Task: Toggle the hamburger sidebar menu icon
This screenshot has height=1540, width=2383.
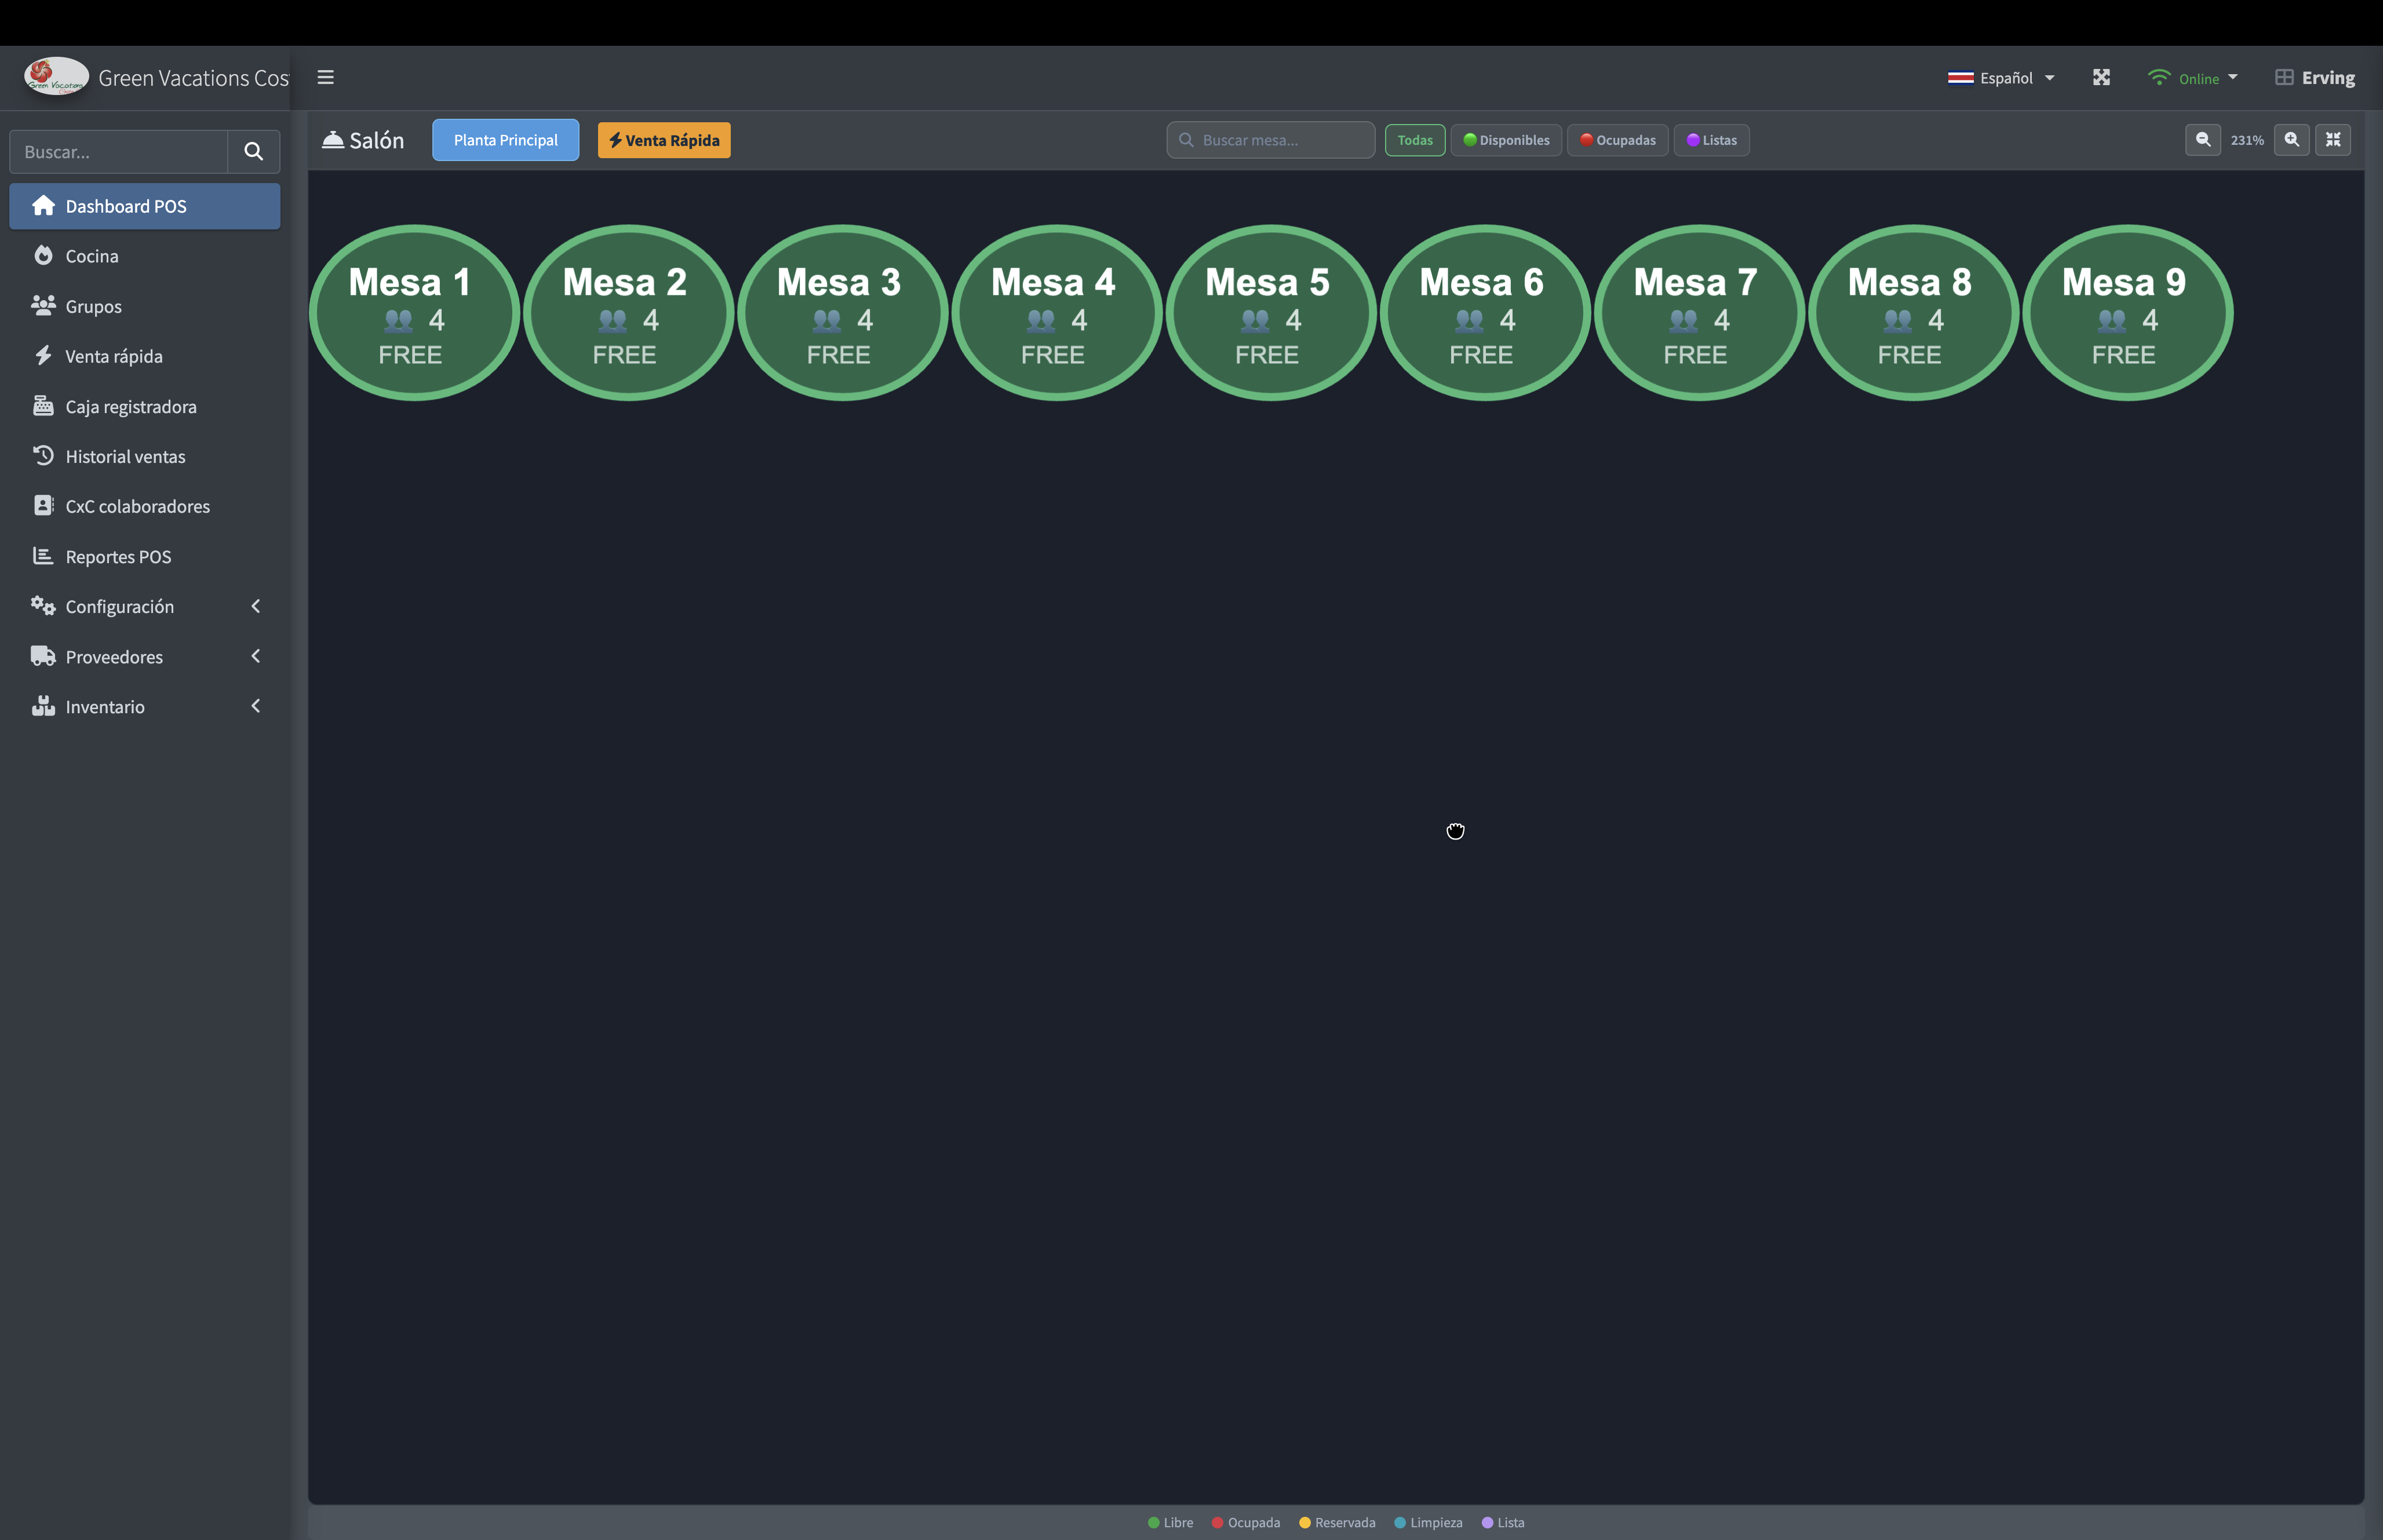Action: (x=325, y=77)
